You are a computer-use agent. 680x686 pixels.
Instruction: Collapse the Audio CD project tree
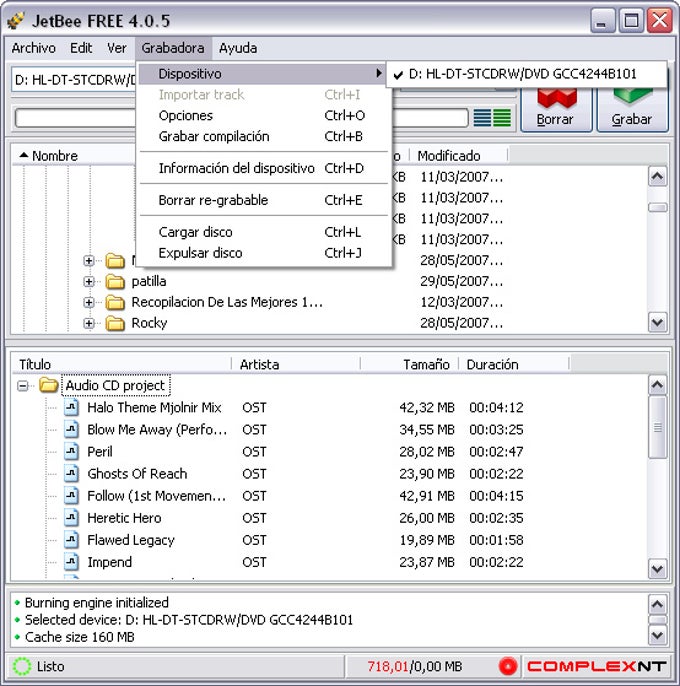(22, 385)
